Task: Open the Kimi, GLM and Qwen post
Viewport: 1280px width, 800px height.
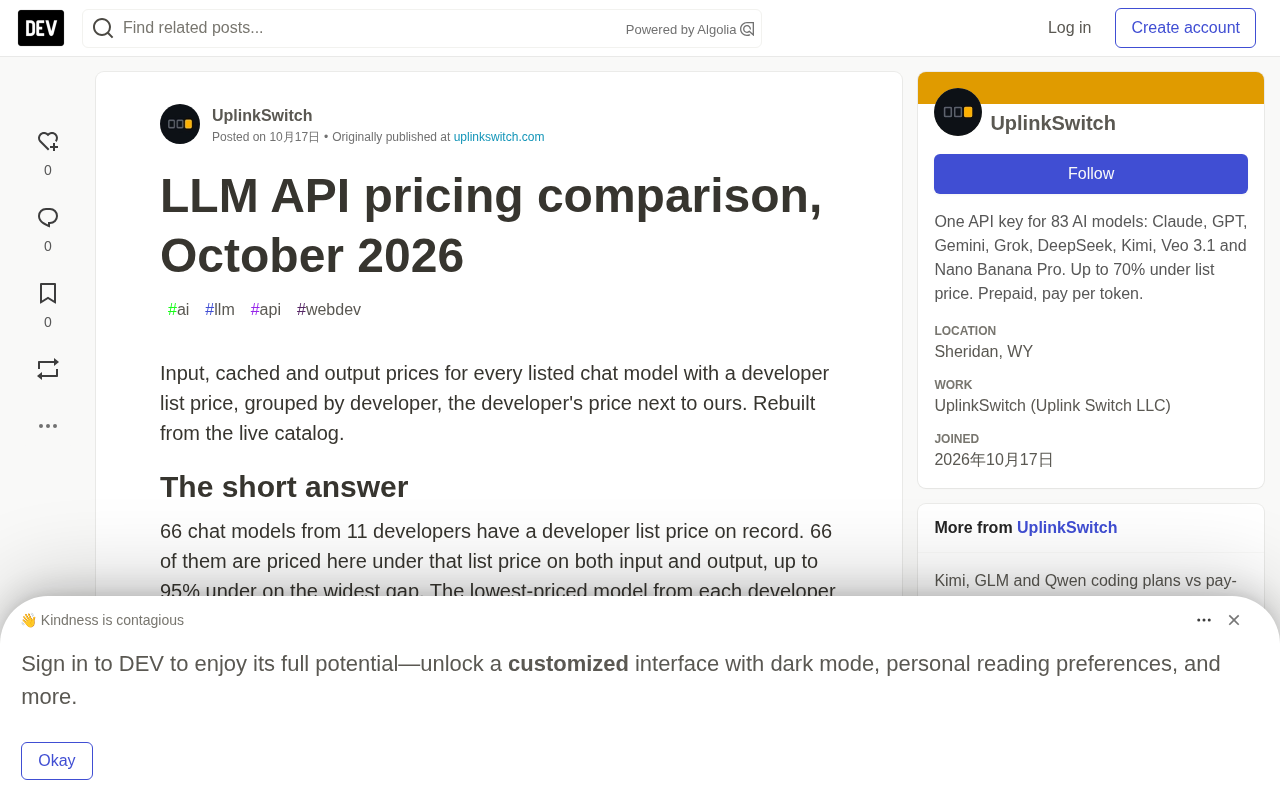Action: (x=1085, y=581)
